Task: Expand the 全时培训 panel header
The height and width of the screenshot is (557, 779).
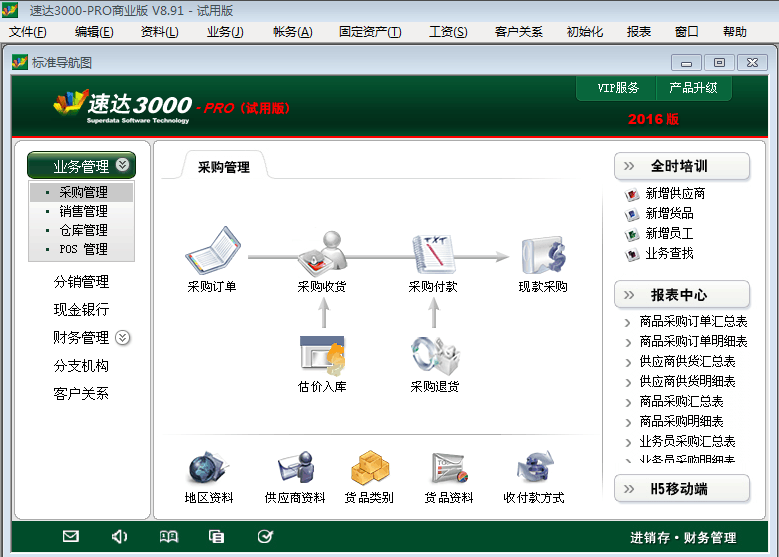Action: pyautogui.click(x=682, y=166)
